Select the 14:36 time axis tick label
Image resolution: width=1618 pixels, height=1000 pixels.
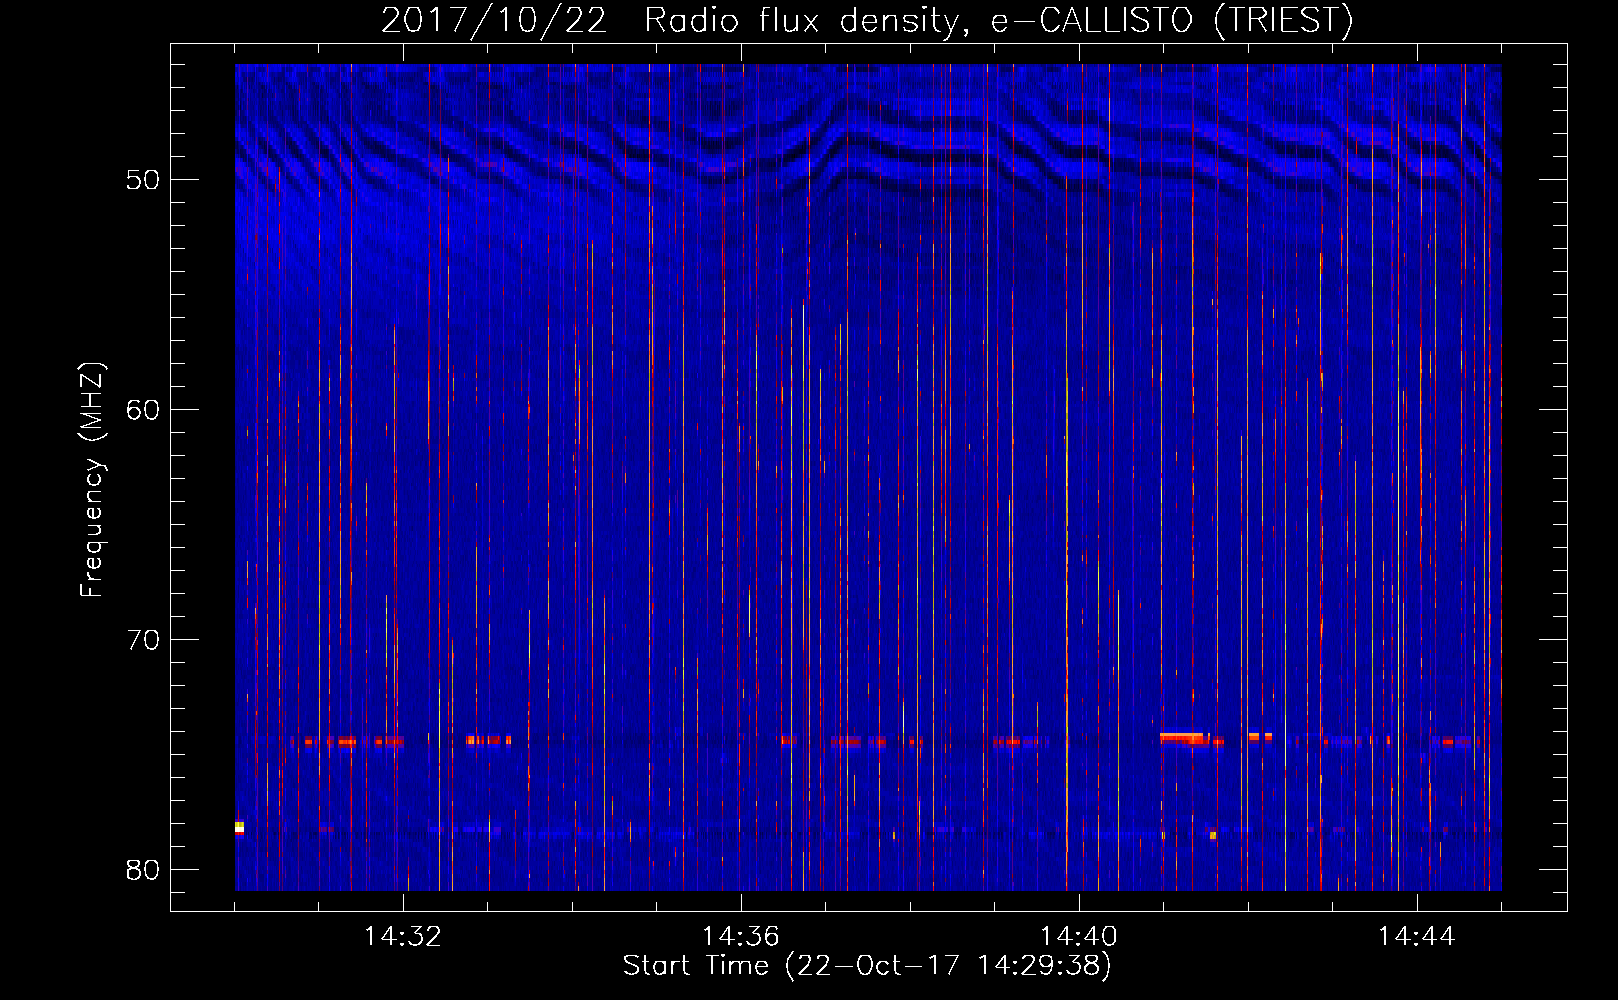click(x=741, y=937)
